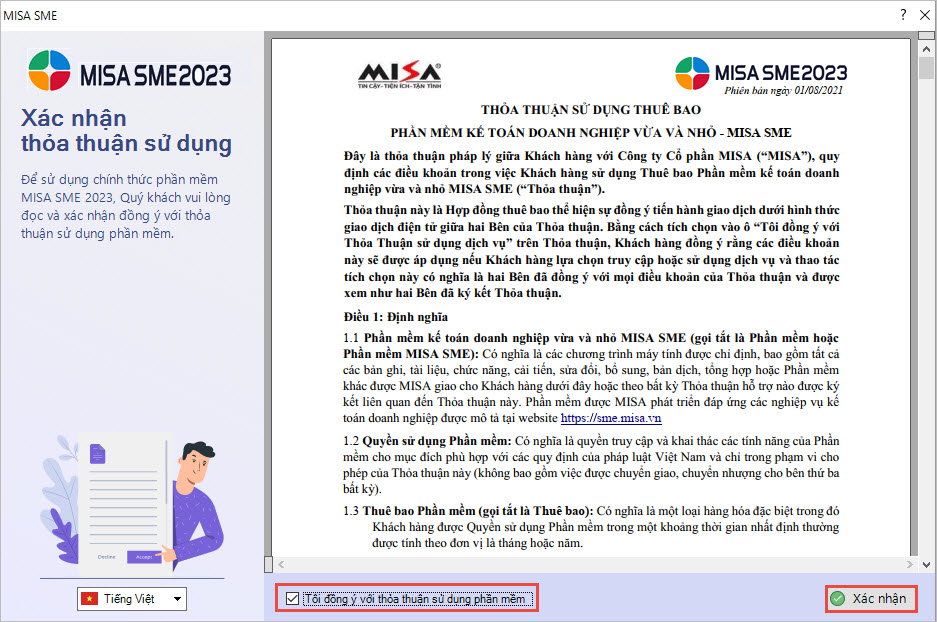The image size is (937, 622).
Task: Click the Vietnam flag icon in language selector
Action: click(90, 599)
